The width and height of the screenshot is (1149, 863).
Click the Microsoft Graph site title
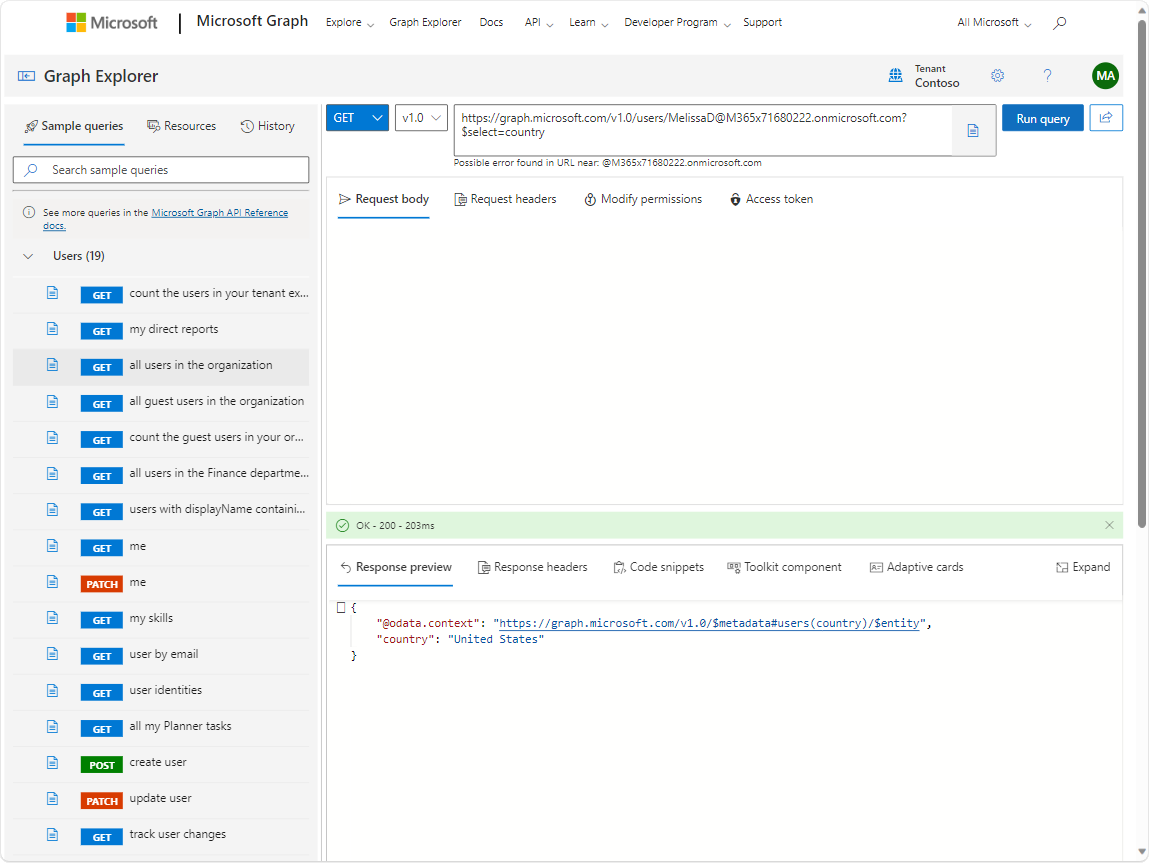tap(252, 21)
